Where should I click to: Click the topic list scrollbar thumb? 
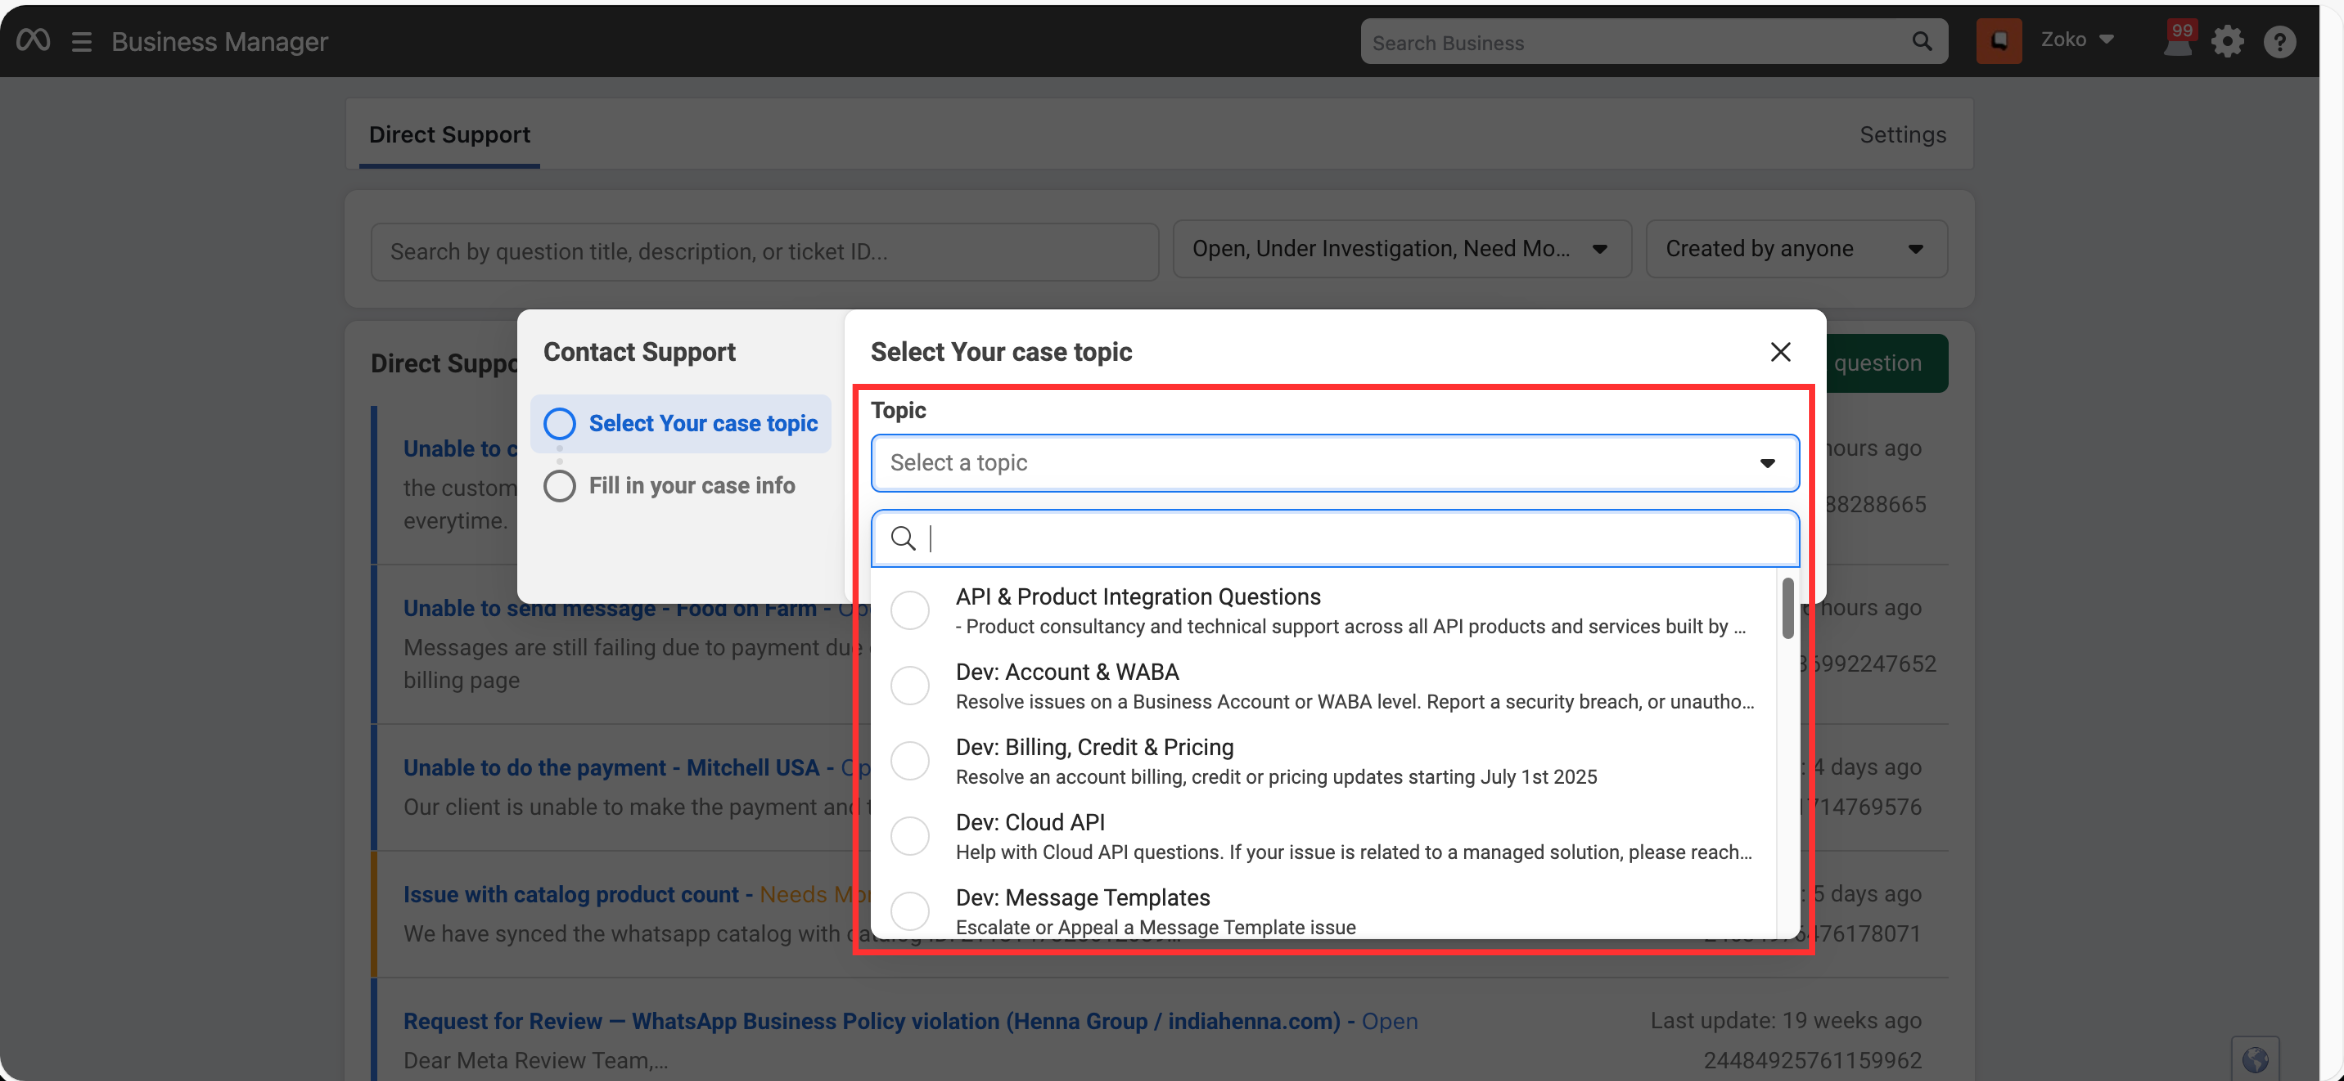(1787, 608)
